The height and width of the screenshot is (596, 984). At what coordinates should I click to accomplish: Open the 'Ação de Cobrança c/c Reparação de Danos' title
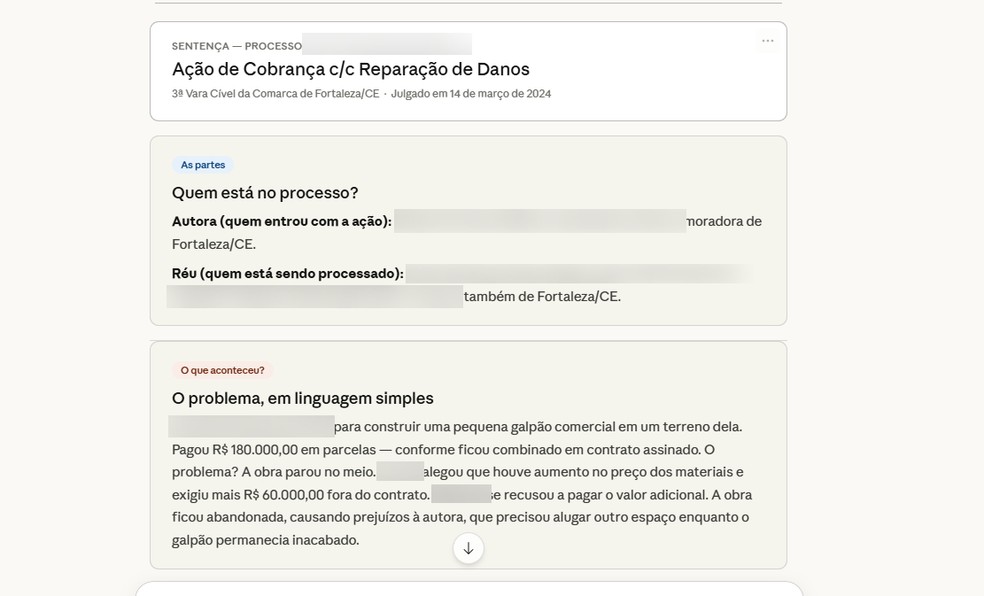click(350, 68)
